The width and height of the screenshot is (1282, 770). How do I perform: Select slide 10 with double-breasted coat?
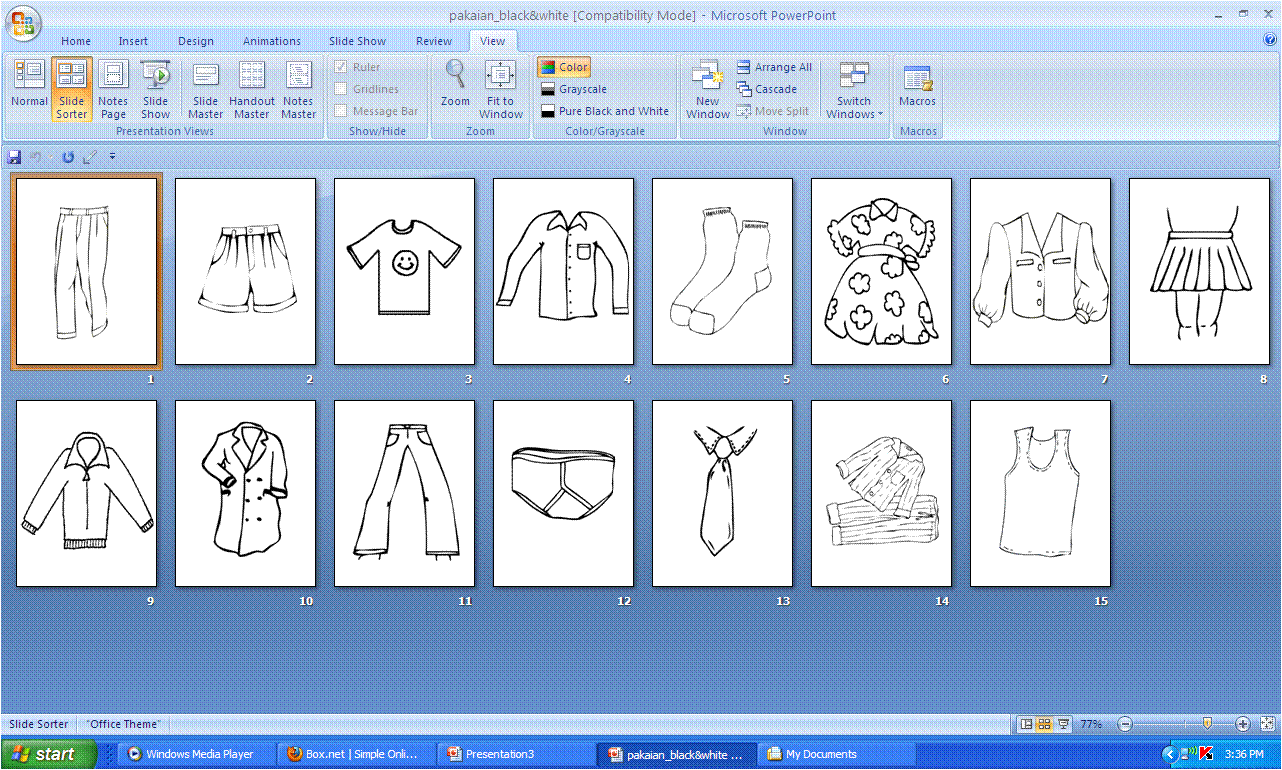click(245, 493)
